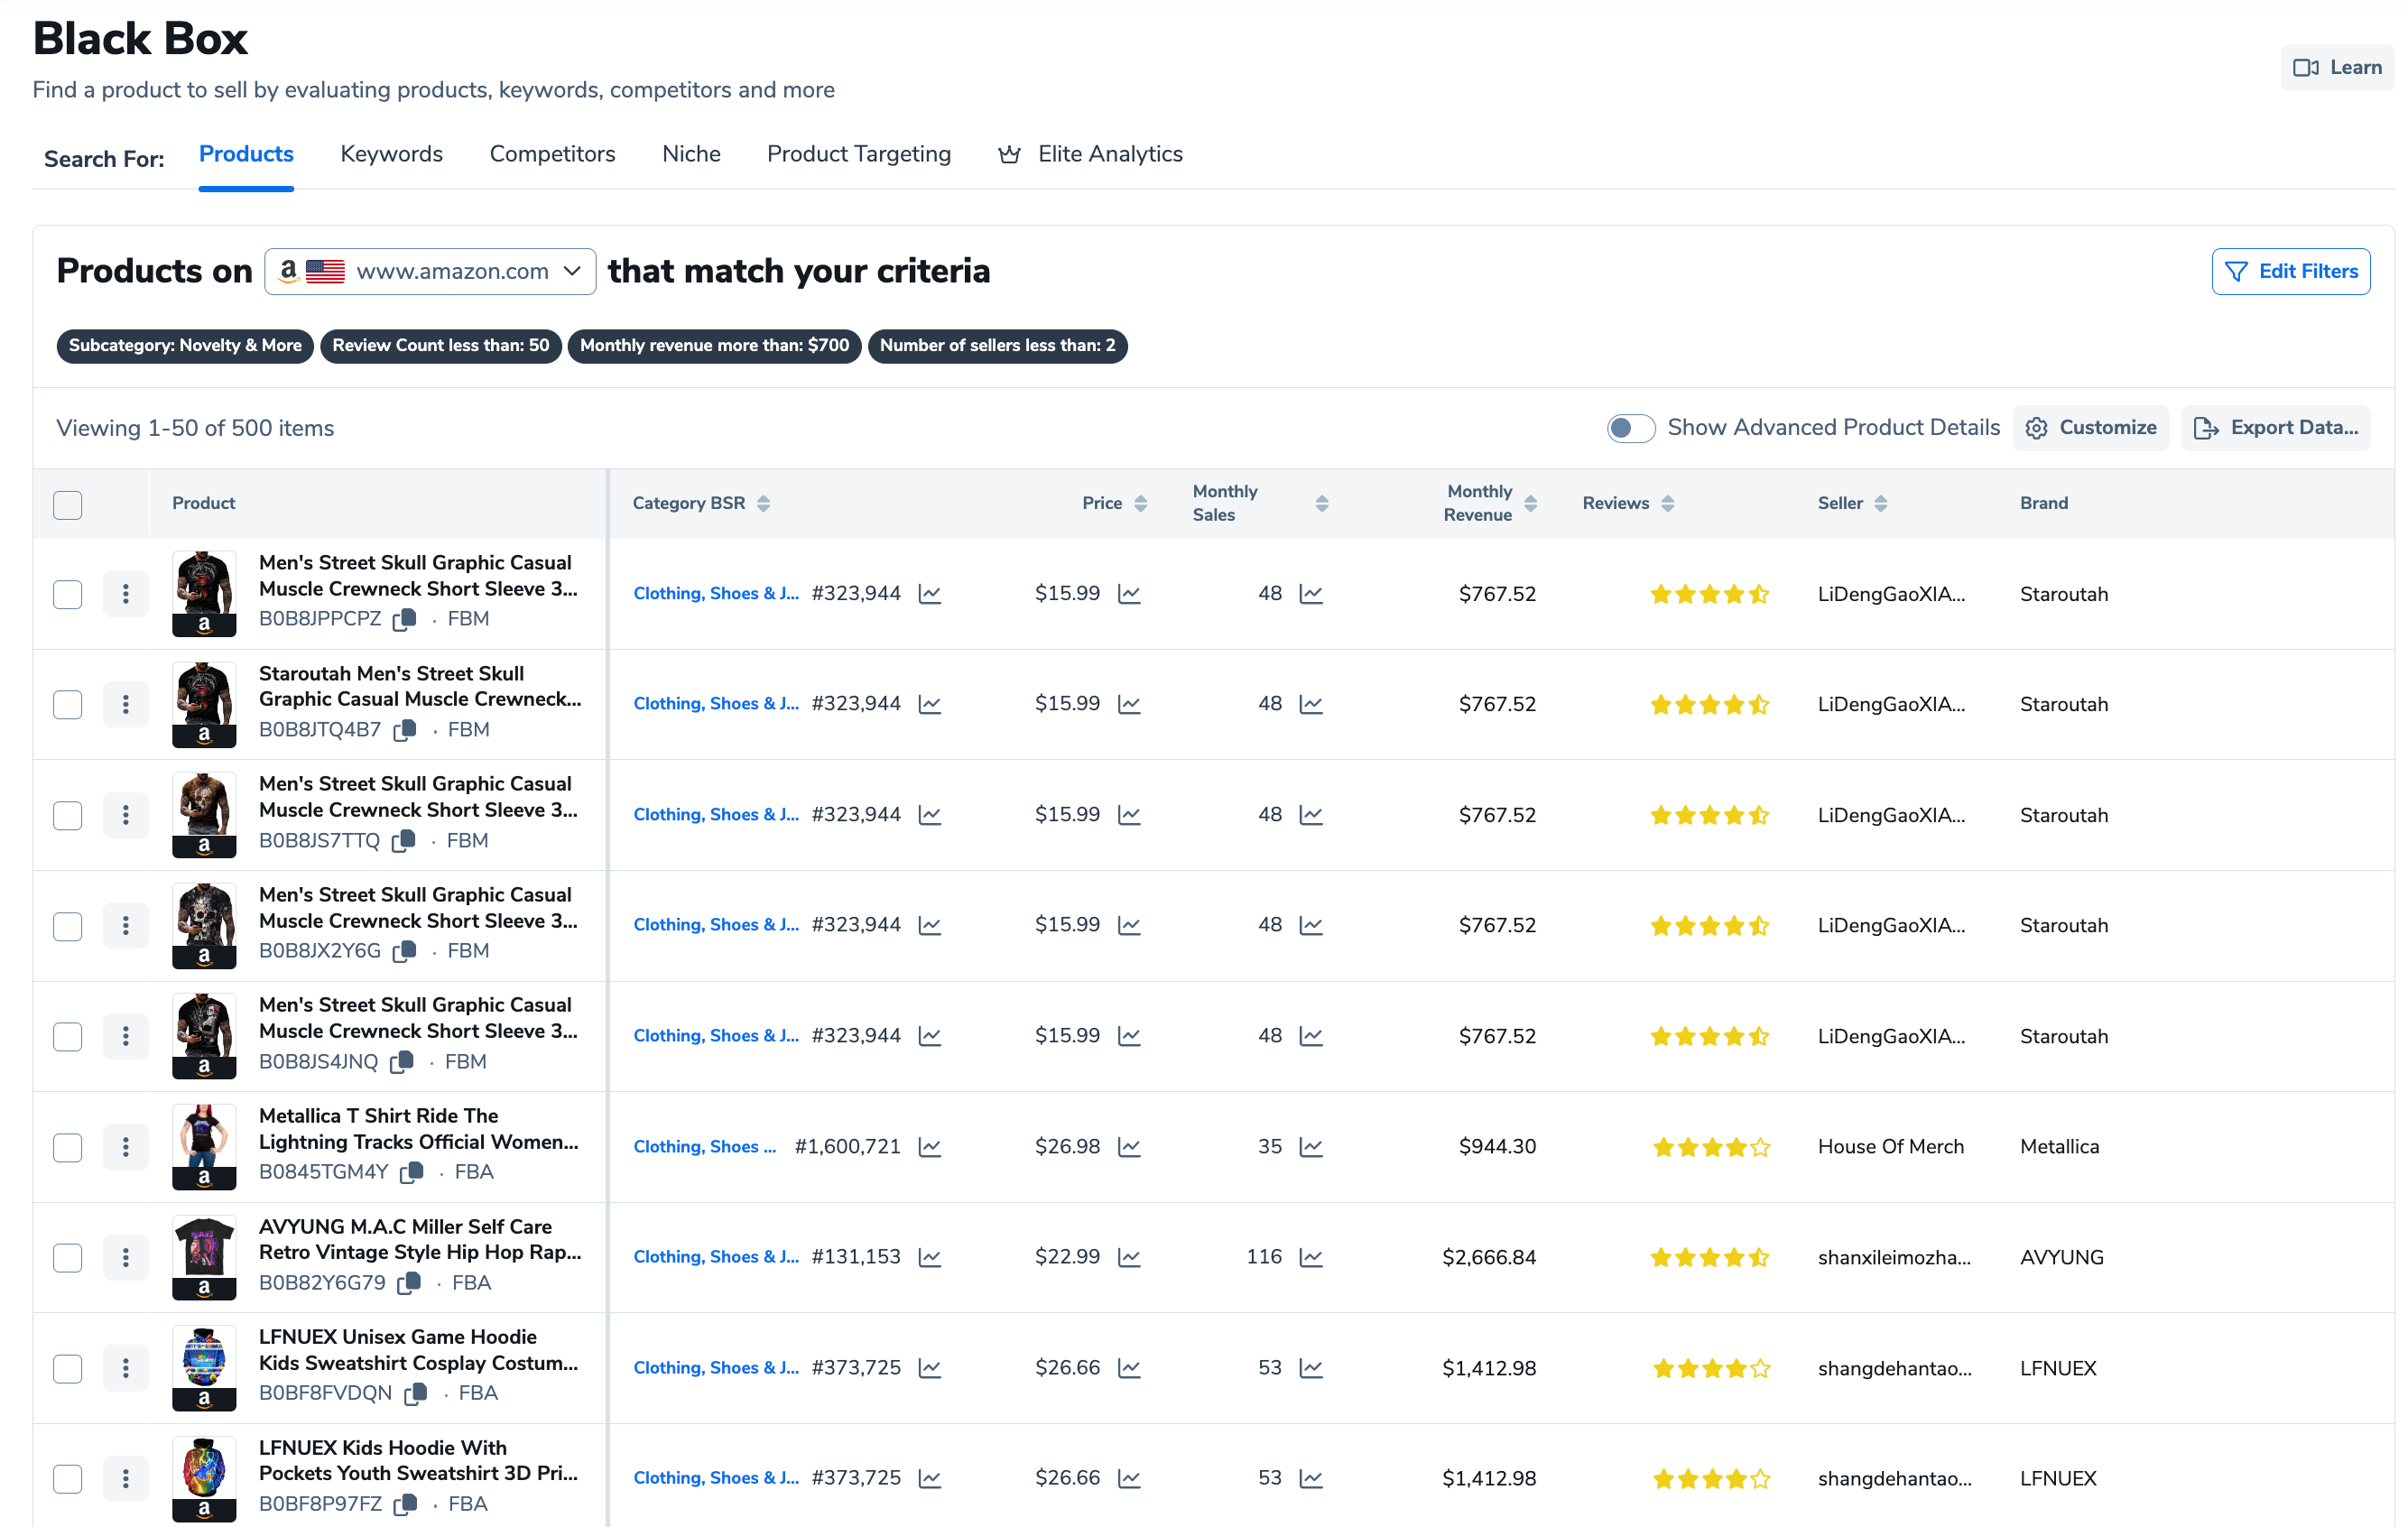Image resolution: width=2408 pixels, height=1527 pixels.
Task: Switch to the Elite Analytics tab
Action: [x=1091, y=154]
